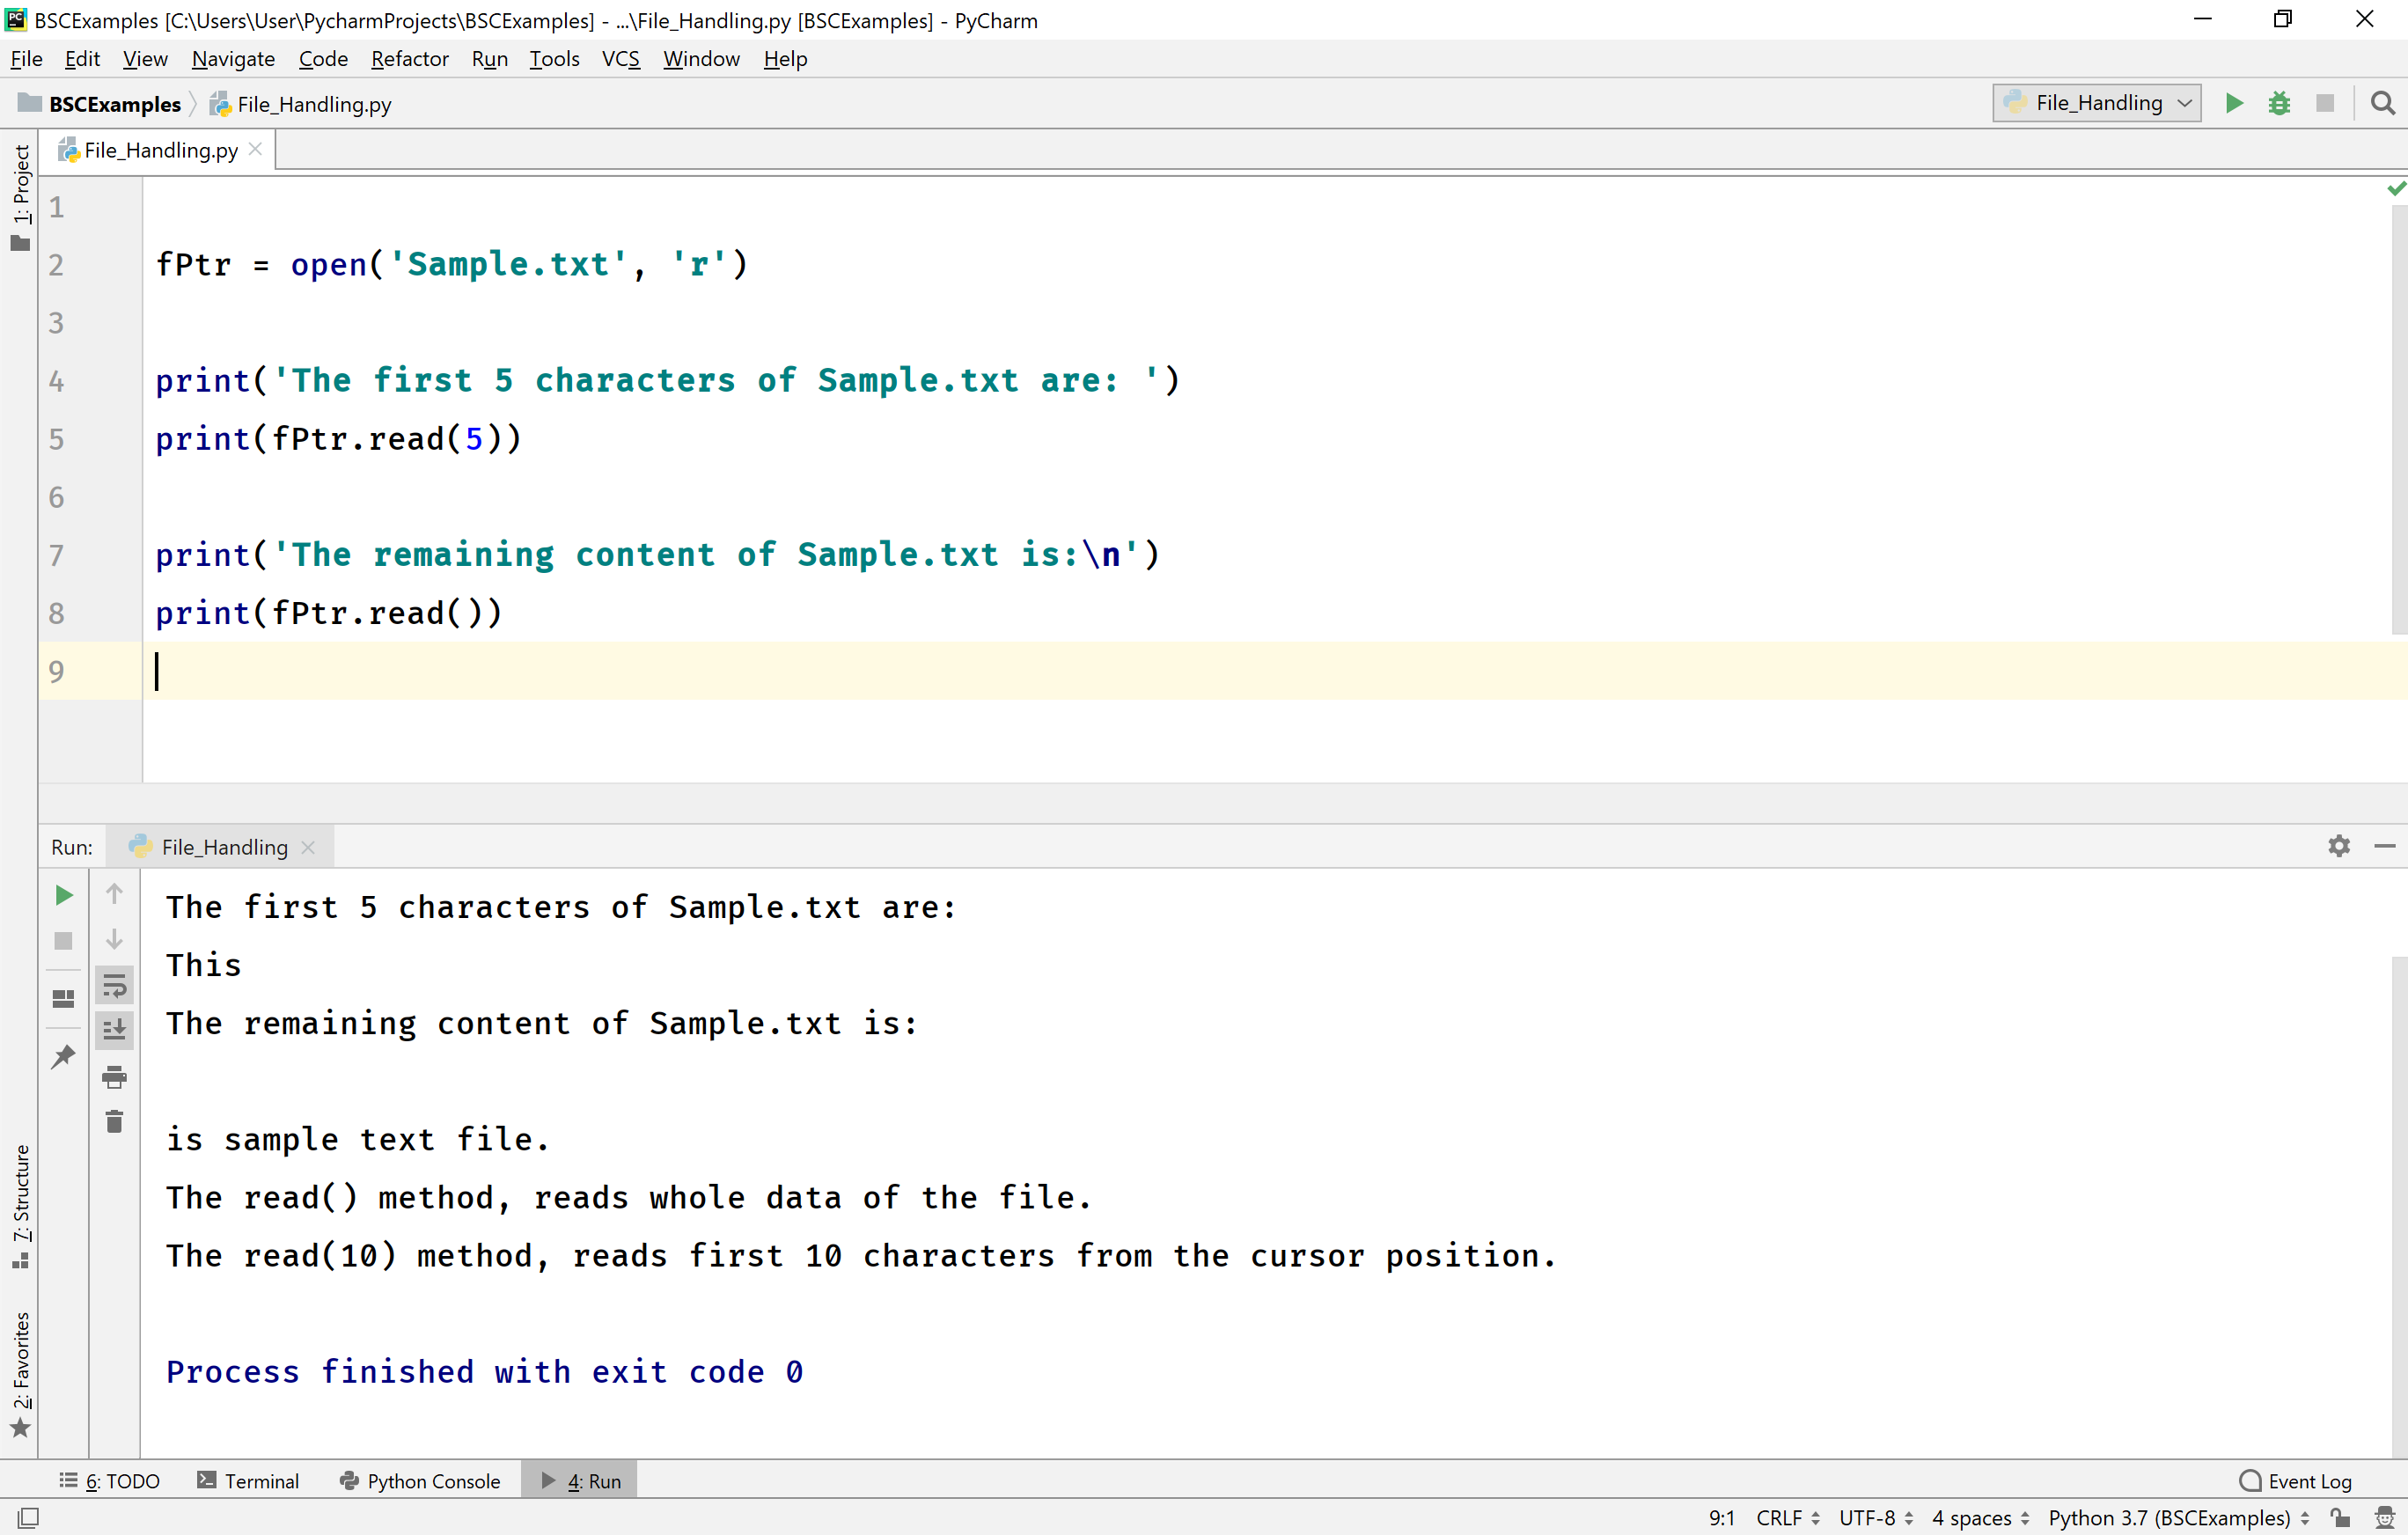The image size is (2408, 1535).
Task: Open the File_Handling run configuration dropdown
Action: coord(2096,102)
